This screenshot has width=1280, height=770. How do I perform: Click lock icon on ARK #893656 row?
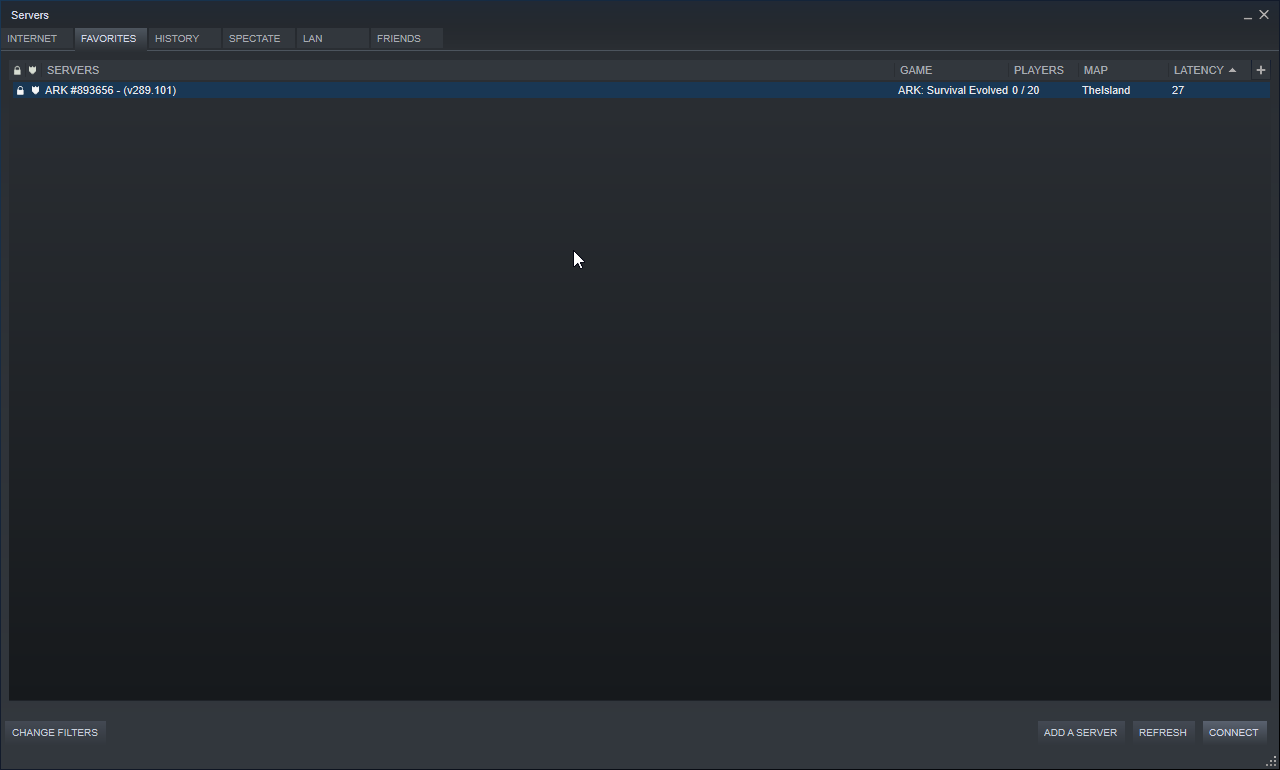coord(20,90)
